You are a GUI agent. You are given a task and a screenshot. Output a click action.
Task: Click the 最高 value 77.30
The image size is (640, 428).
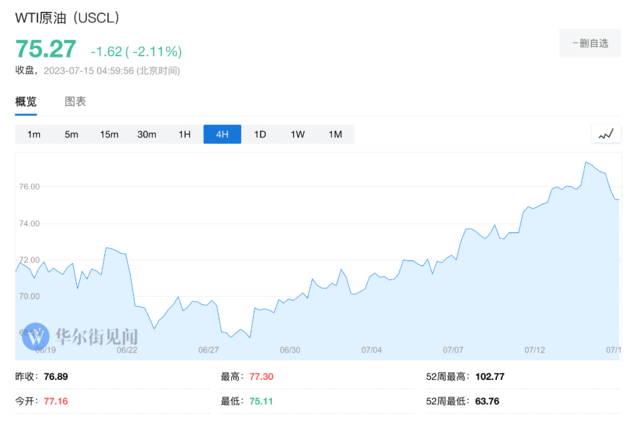click(260, 377)
